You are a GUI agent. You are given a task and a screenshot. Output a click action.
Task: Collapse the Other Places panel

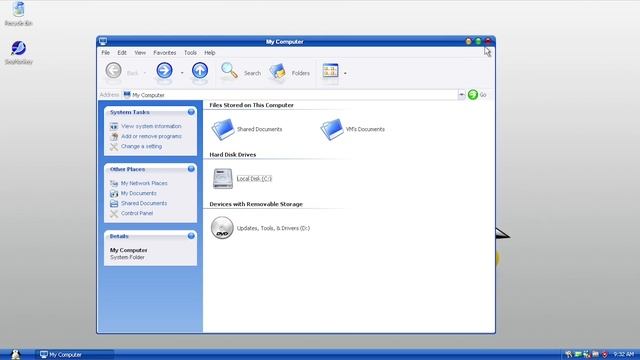pos(191,169)
